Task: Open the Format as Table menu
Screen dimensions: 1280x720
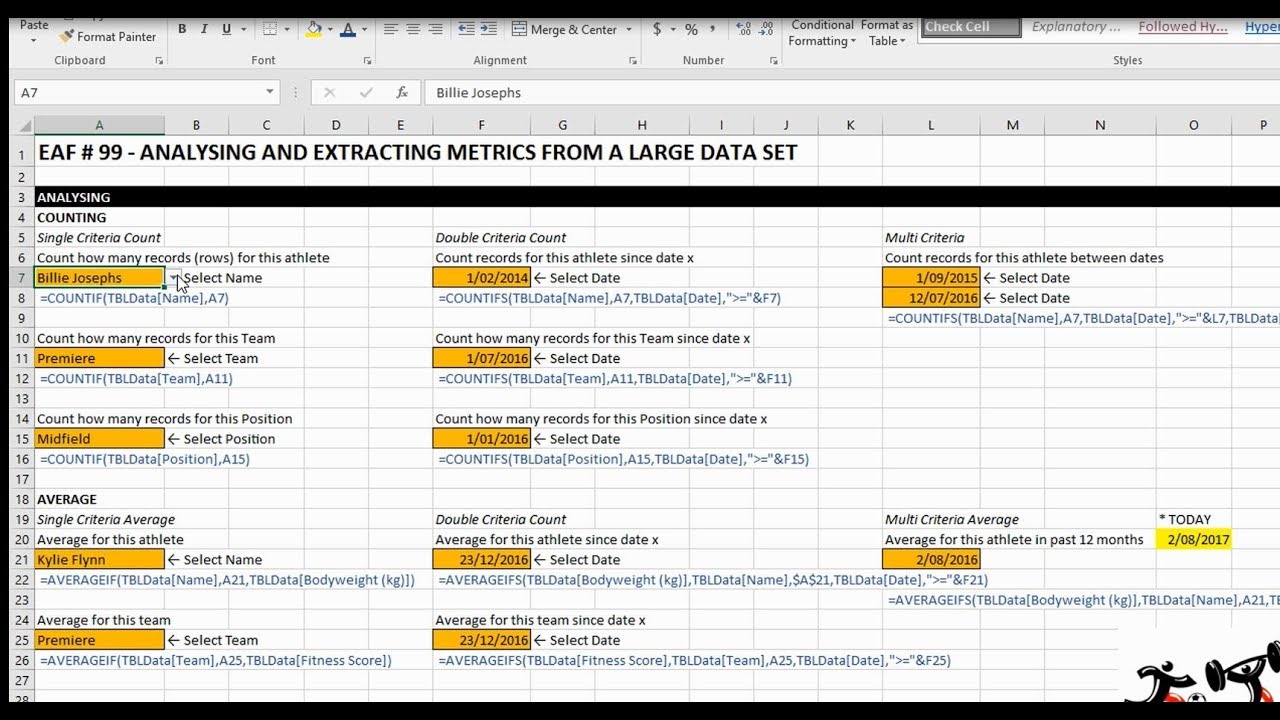Action: [887, 33]
